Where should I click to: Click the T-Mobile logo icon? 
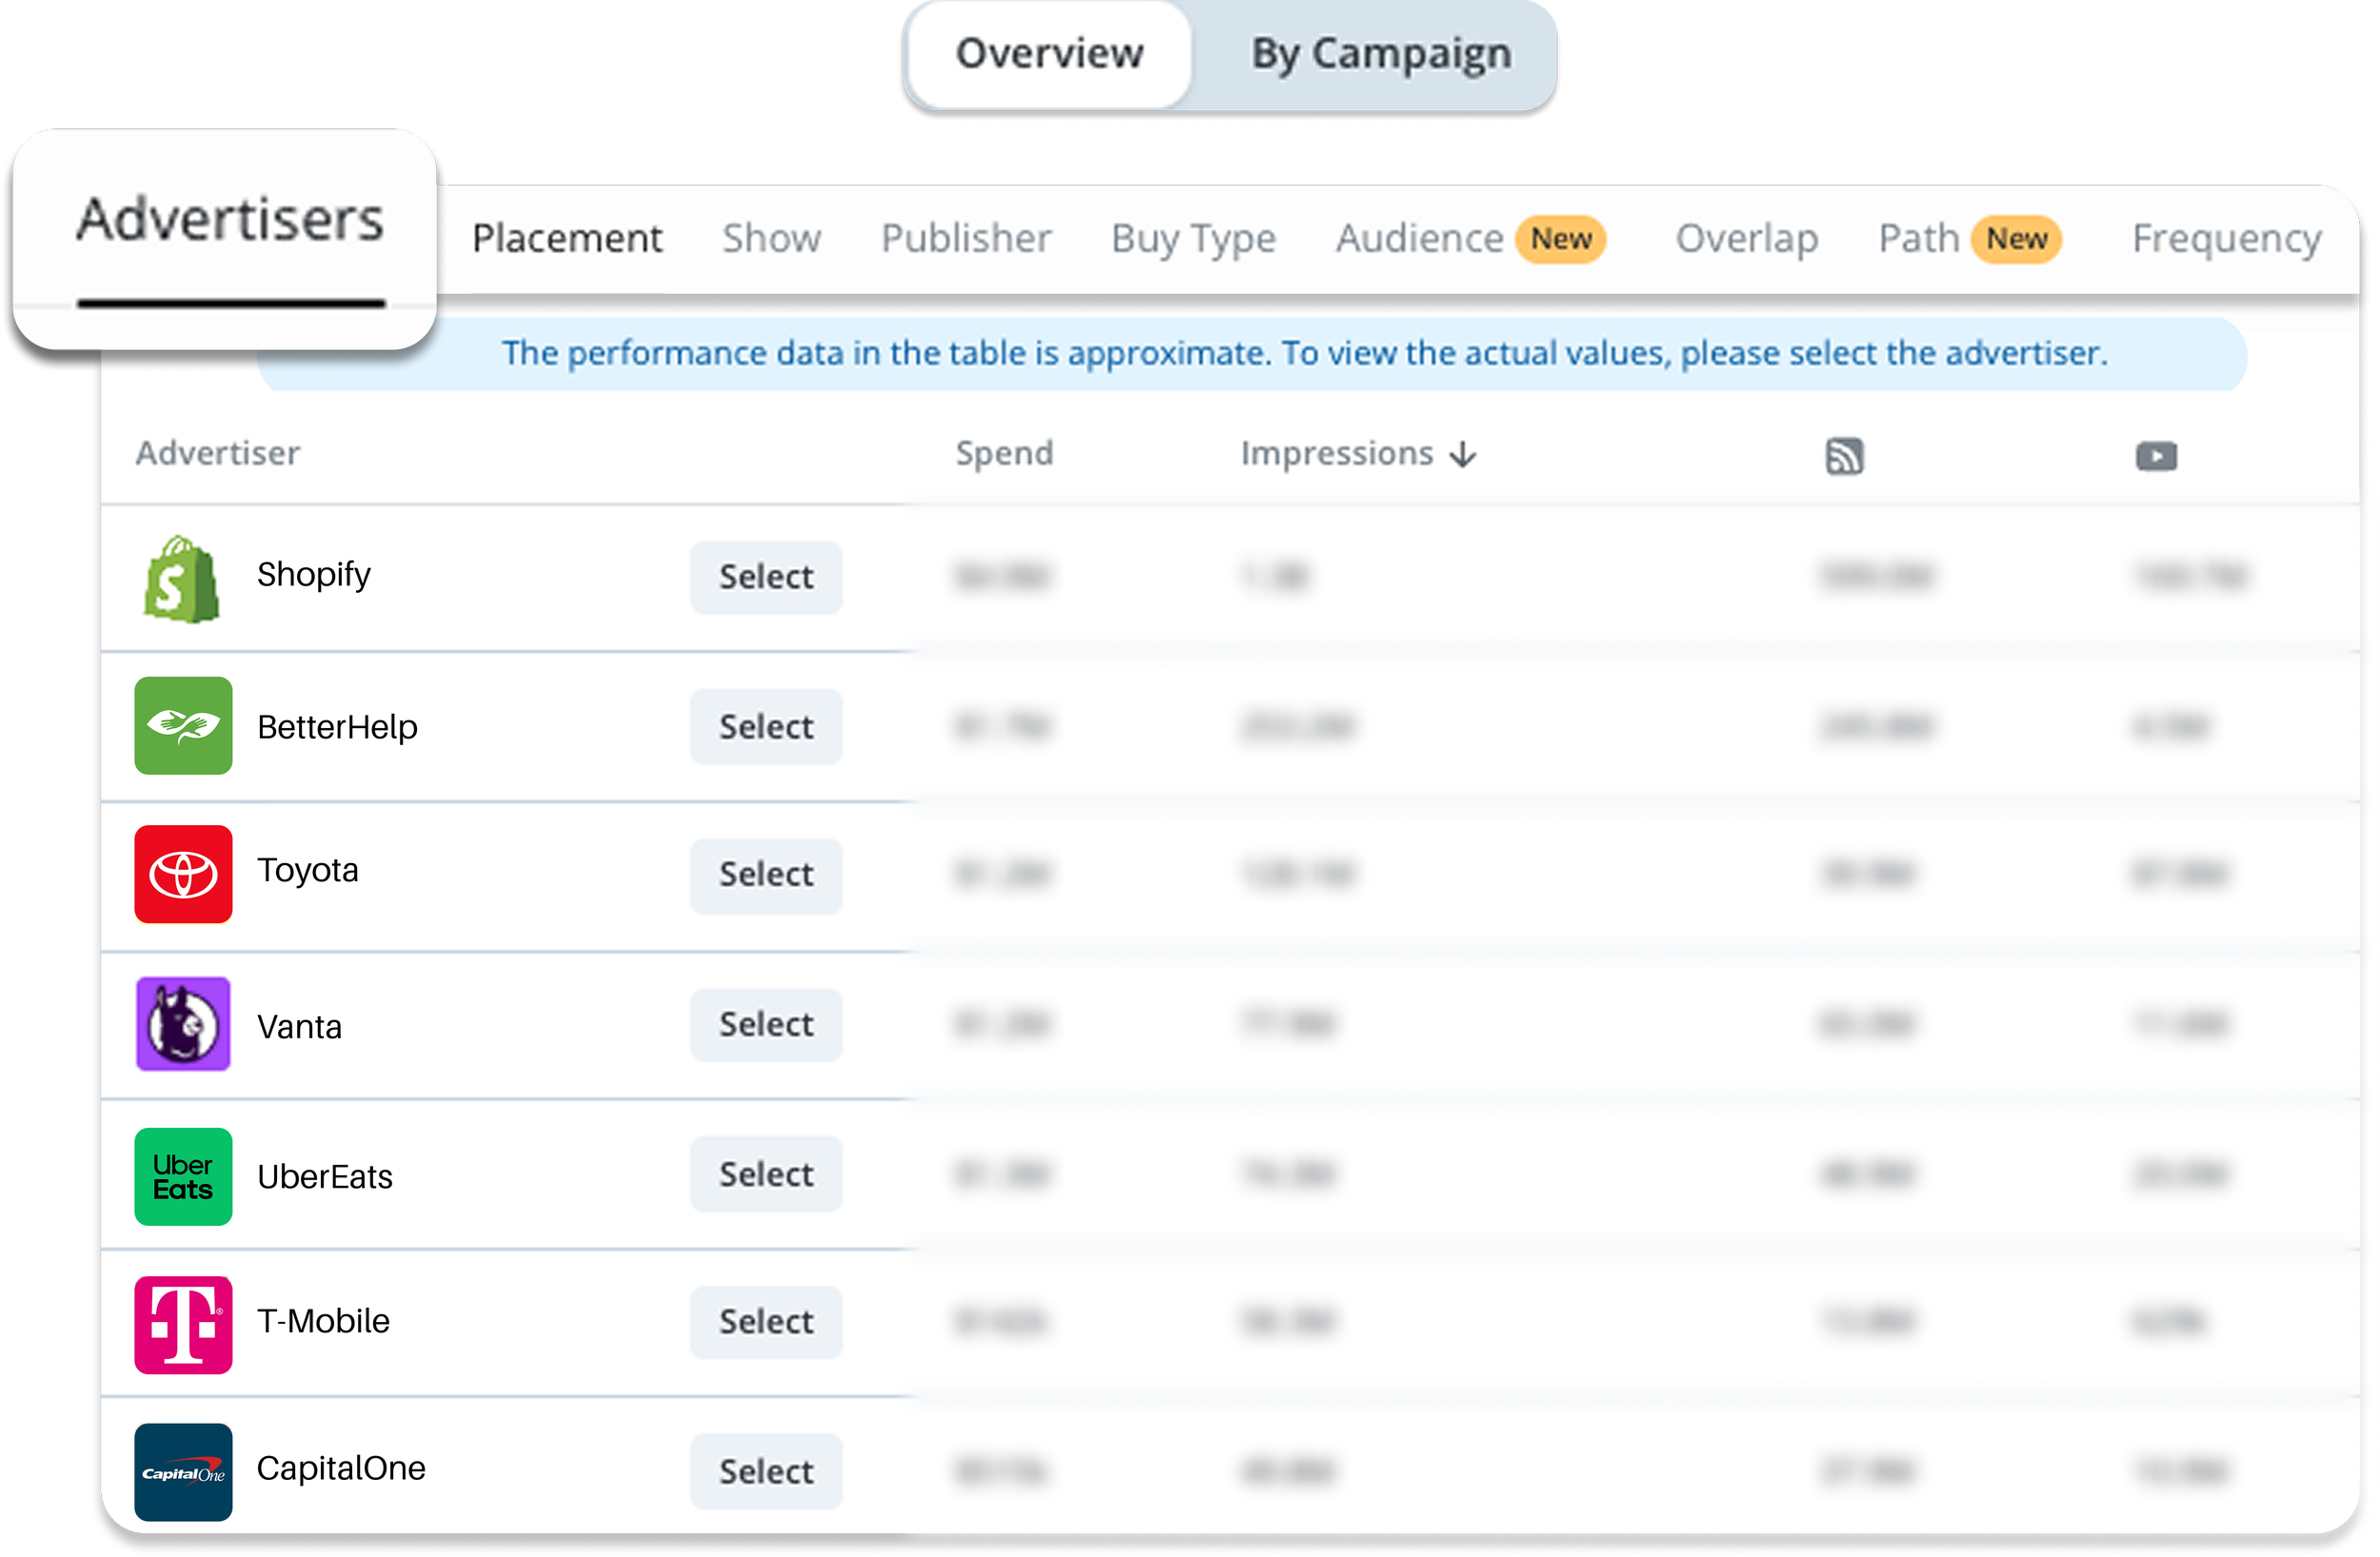coord(183,1325)
